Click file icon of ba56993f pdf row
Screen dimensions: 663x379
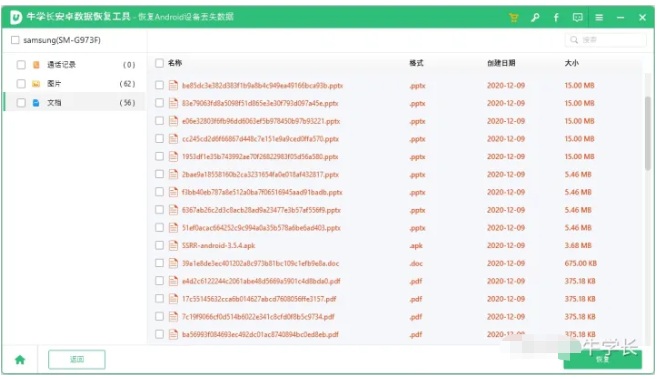click(x=173, y=334)
